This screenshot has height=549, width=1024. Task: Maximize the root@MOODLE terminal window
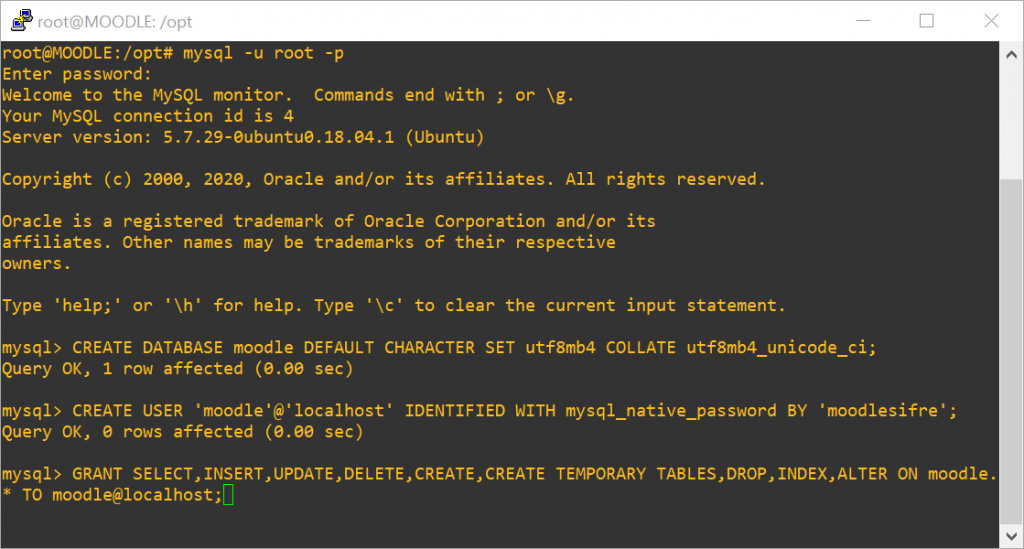click(x=926, y=21)
